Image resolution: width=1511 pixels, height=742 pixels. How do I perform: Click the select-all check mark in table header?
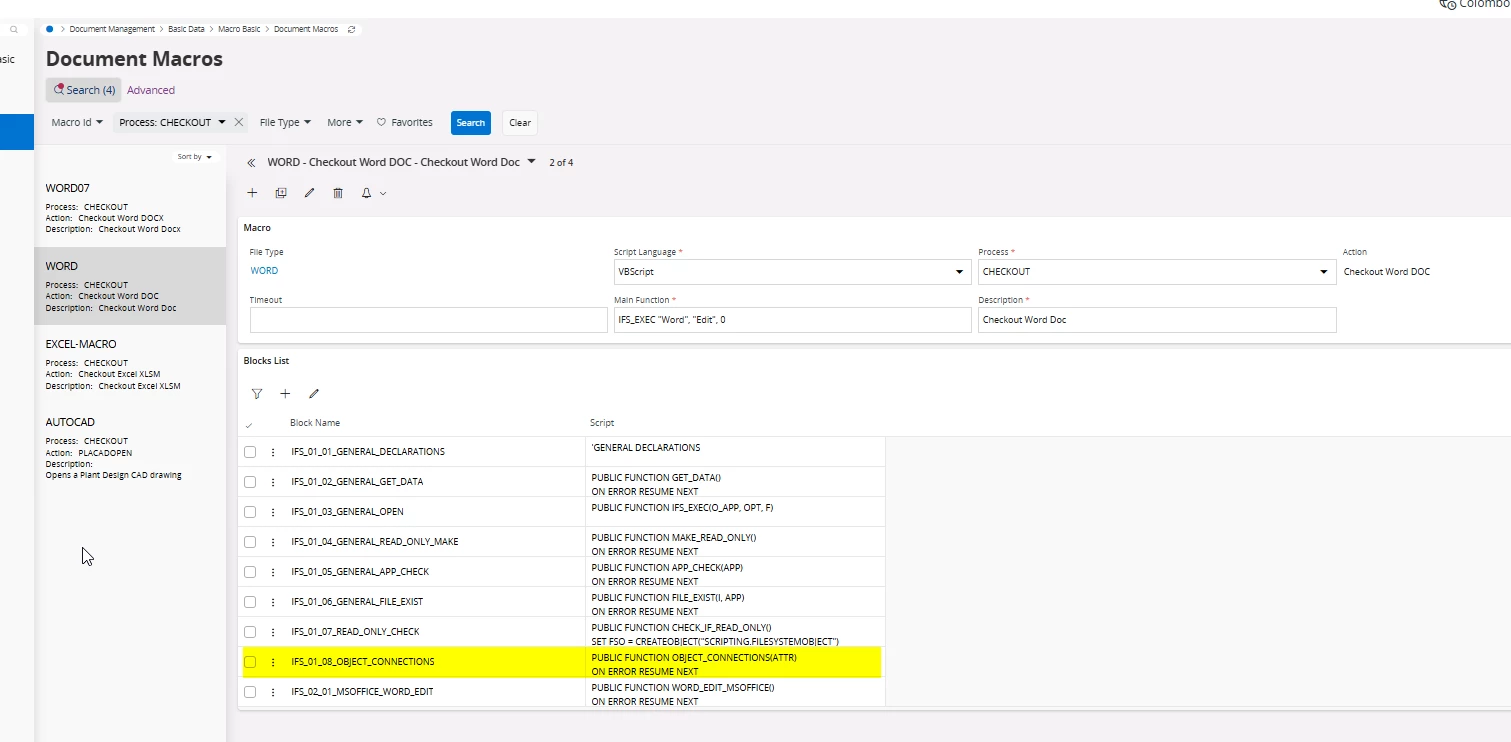pos(249,425)
